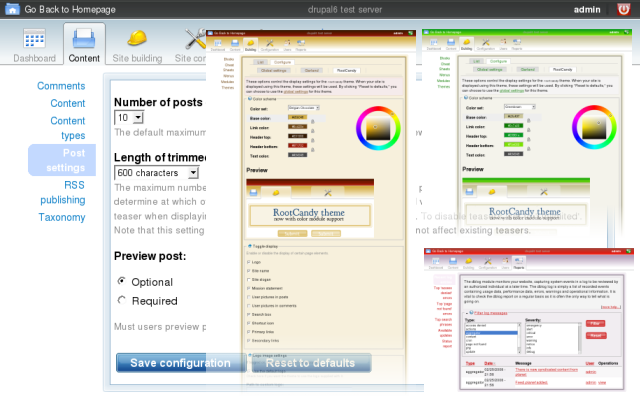
Task: Toggle the Search box checkbox
Action: (x=249, y=315)
